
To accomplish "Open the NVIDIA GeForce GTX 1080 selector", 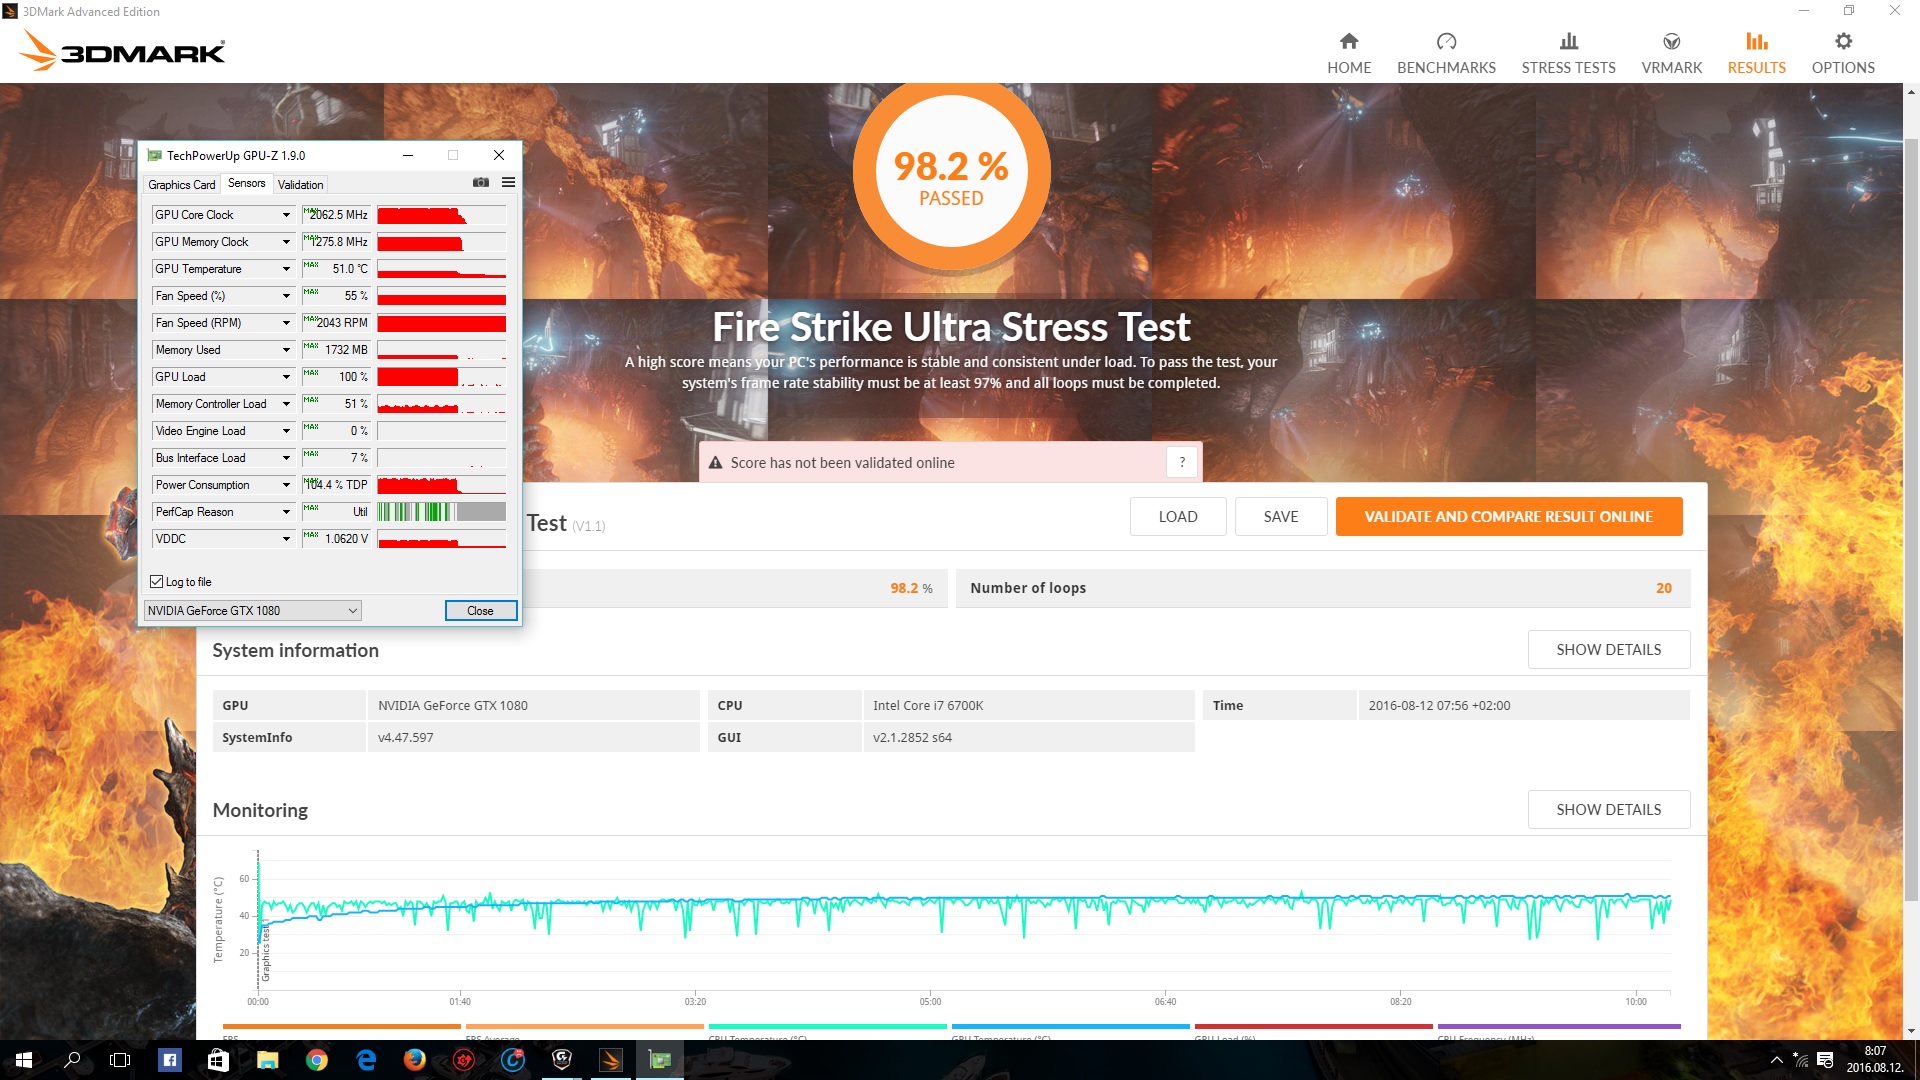I will point(252,611).
